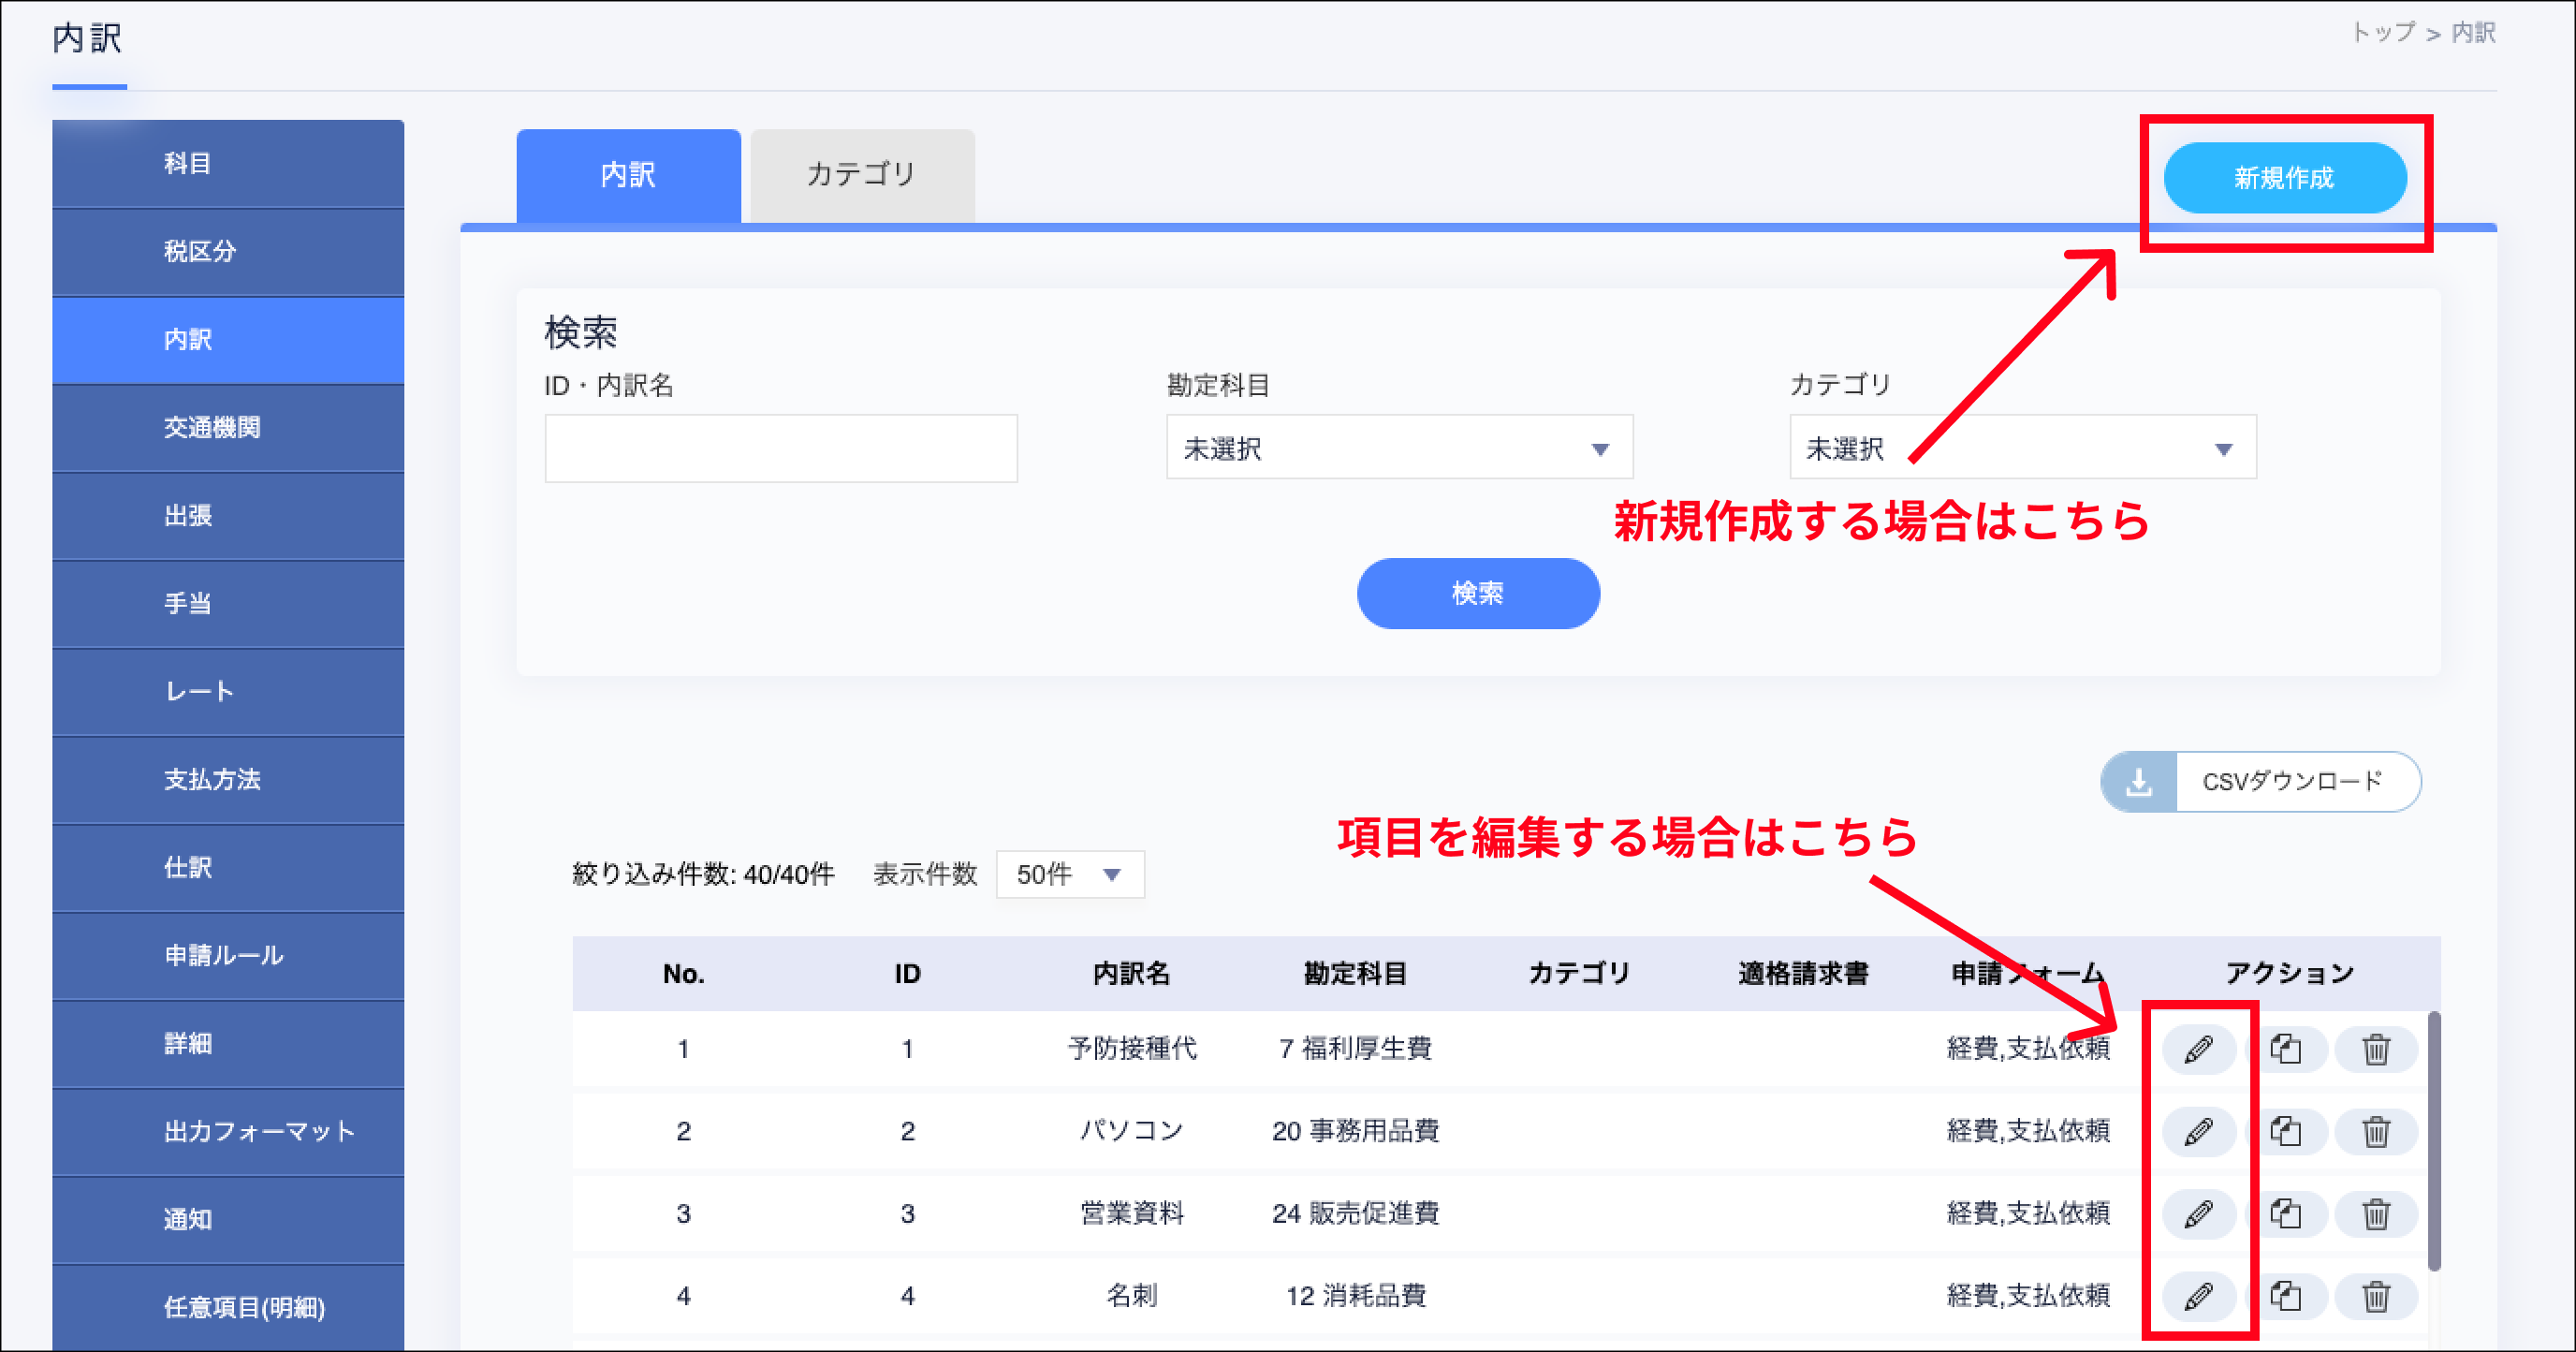Click the パソコン cell
Viewport: 2576px width, 1352px height.
(1132, 1131)
